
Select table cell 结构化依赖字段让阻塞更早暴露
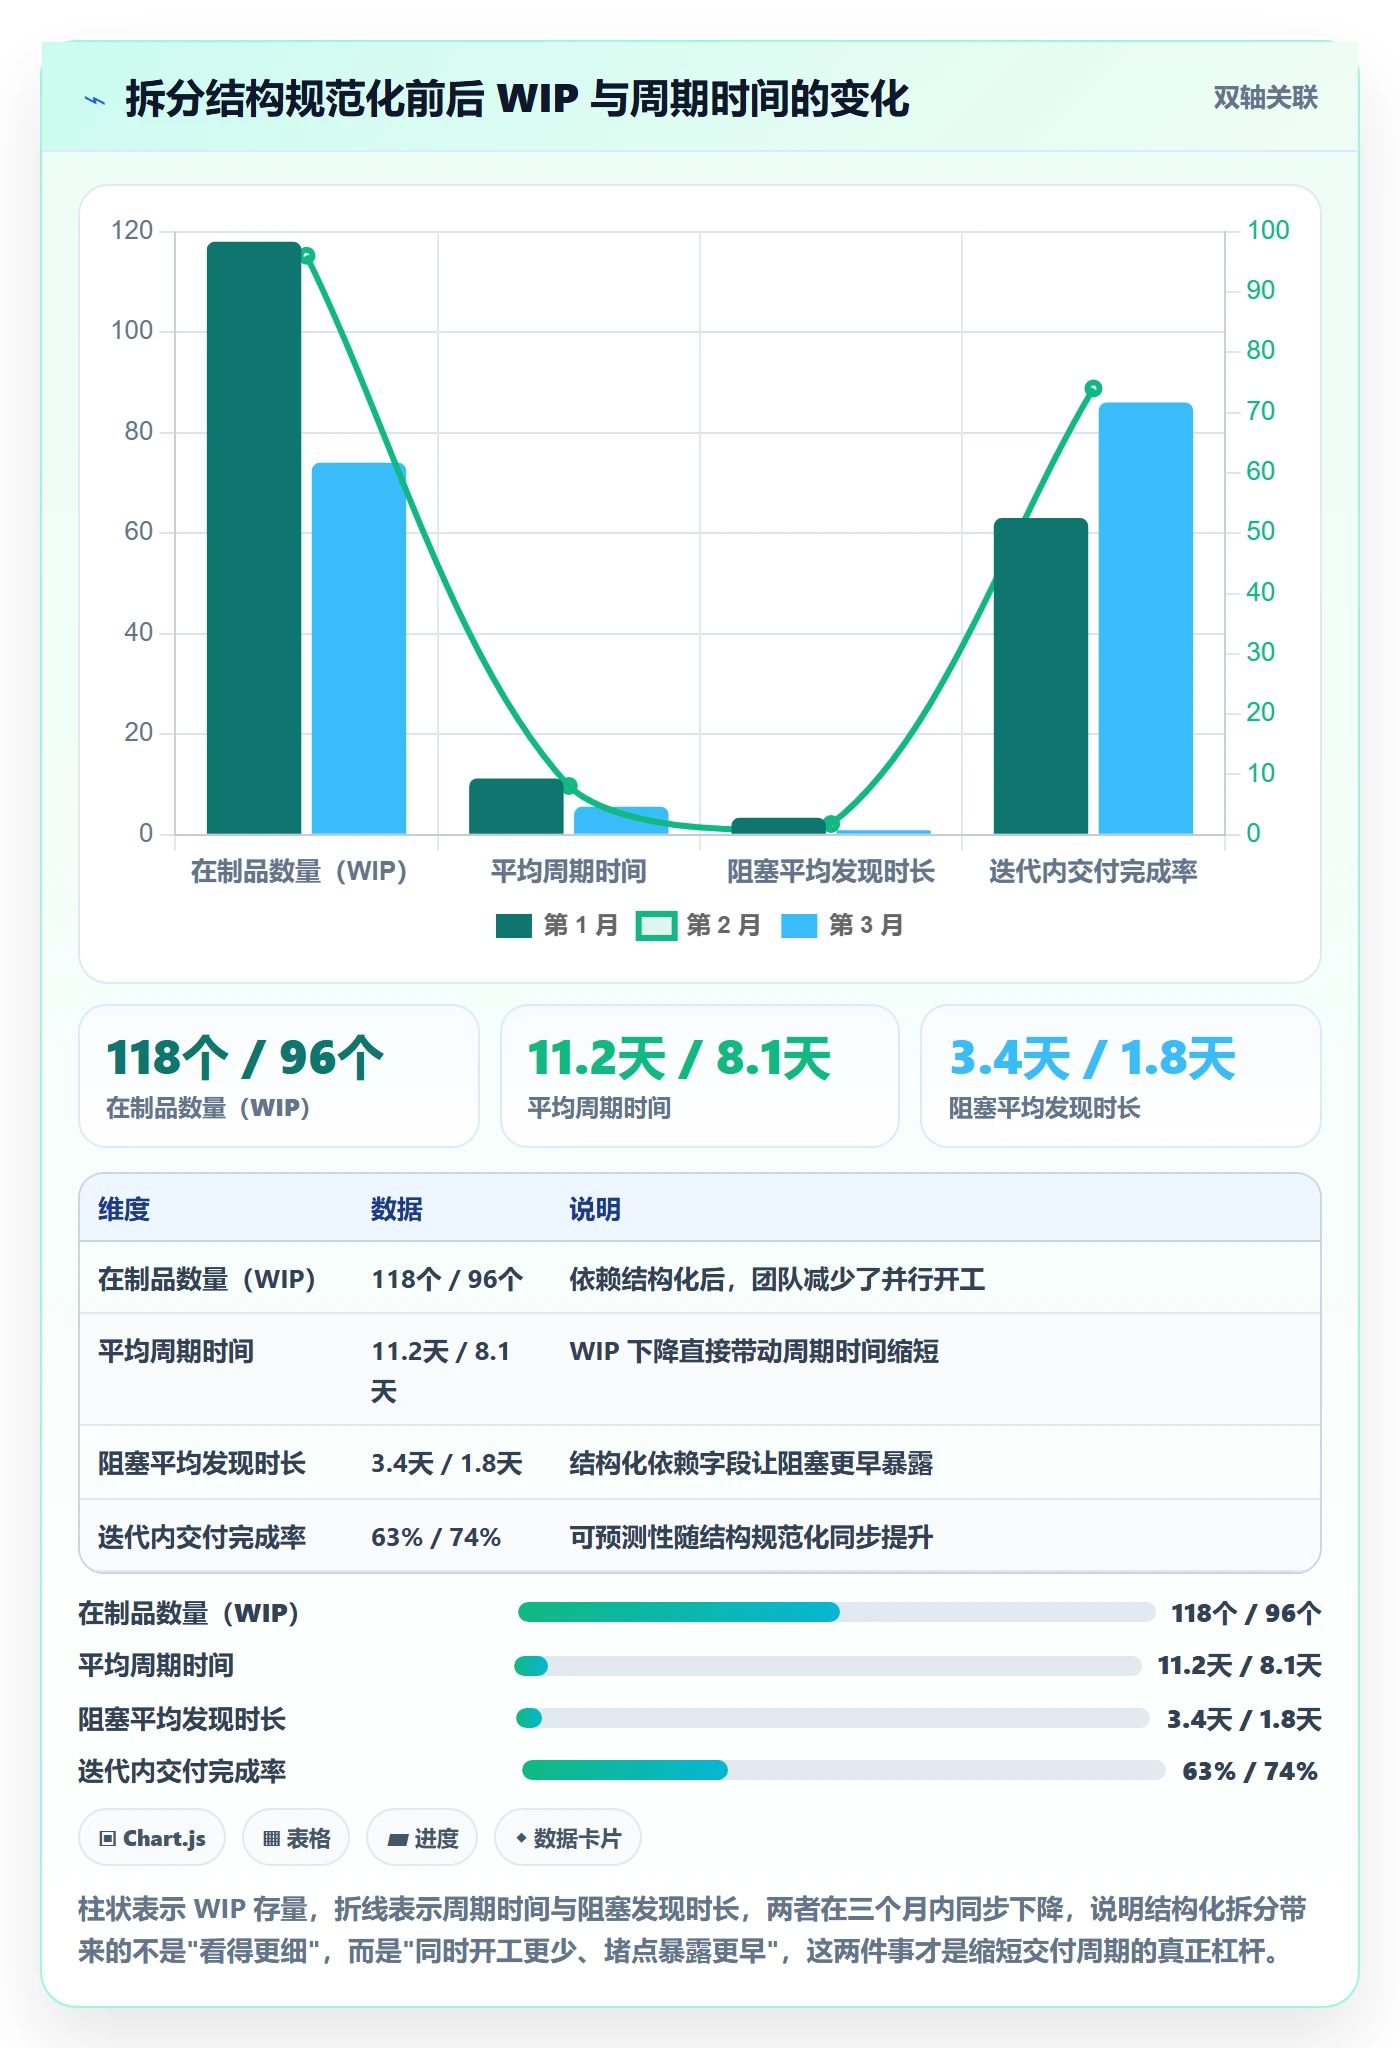click(x=751, y=1464)
